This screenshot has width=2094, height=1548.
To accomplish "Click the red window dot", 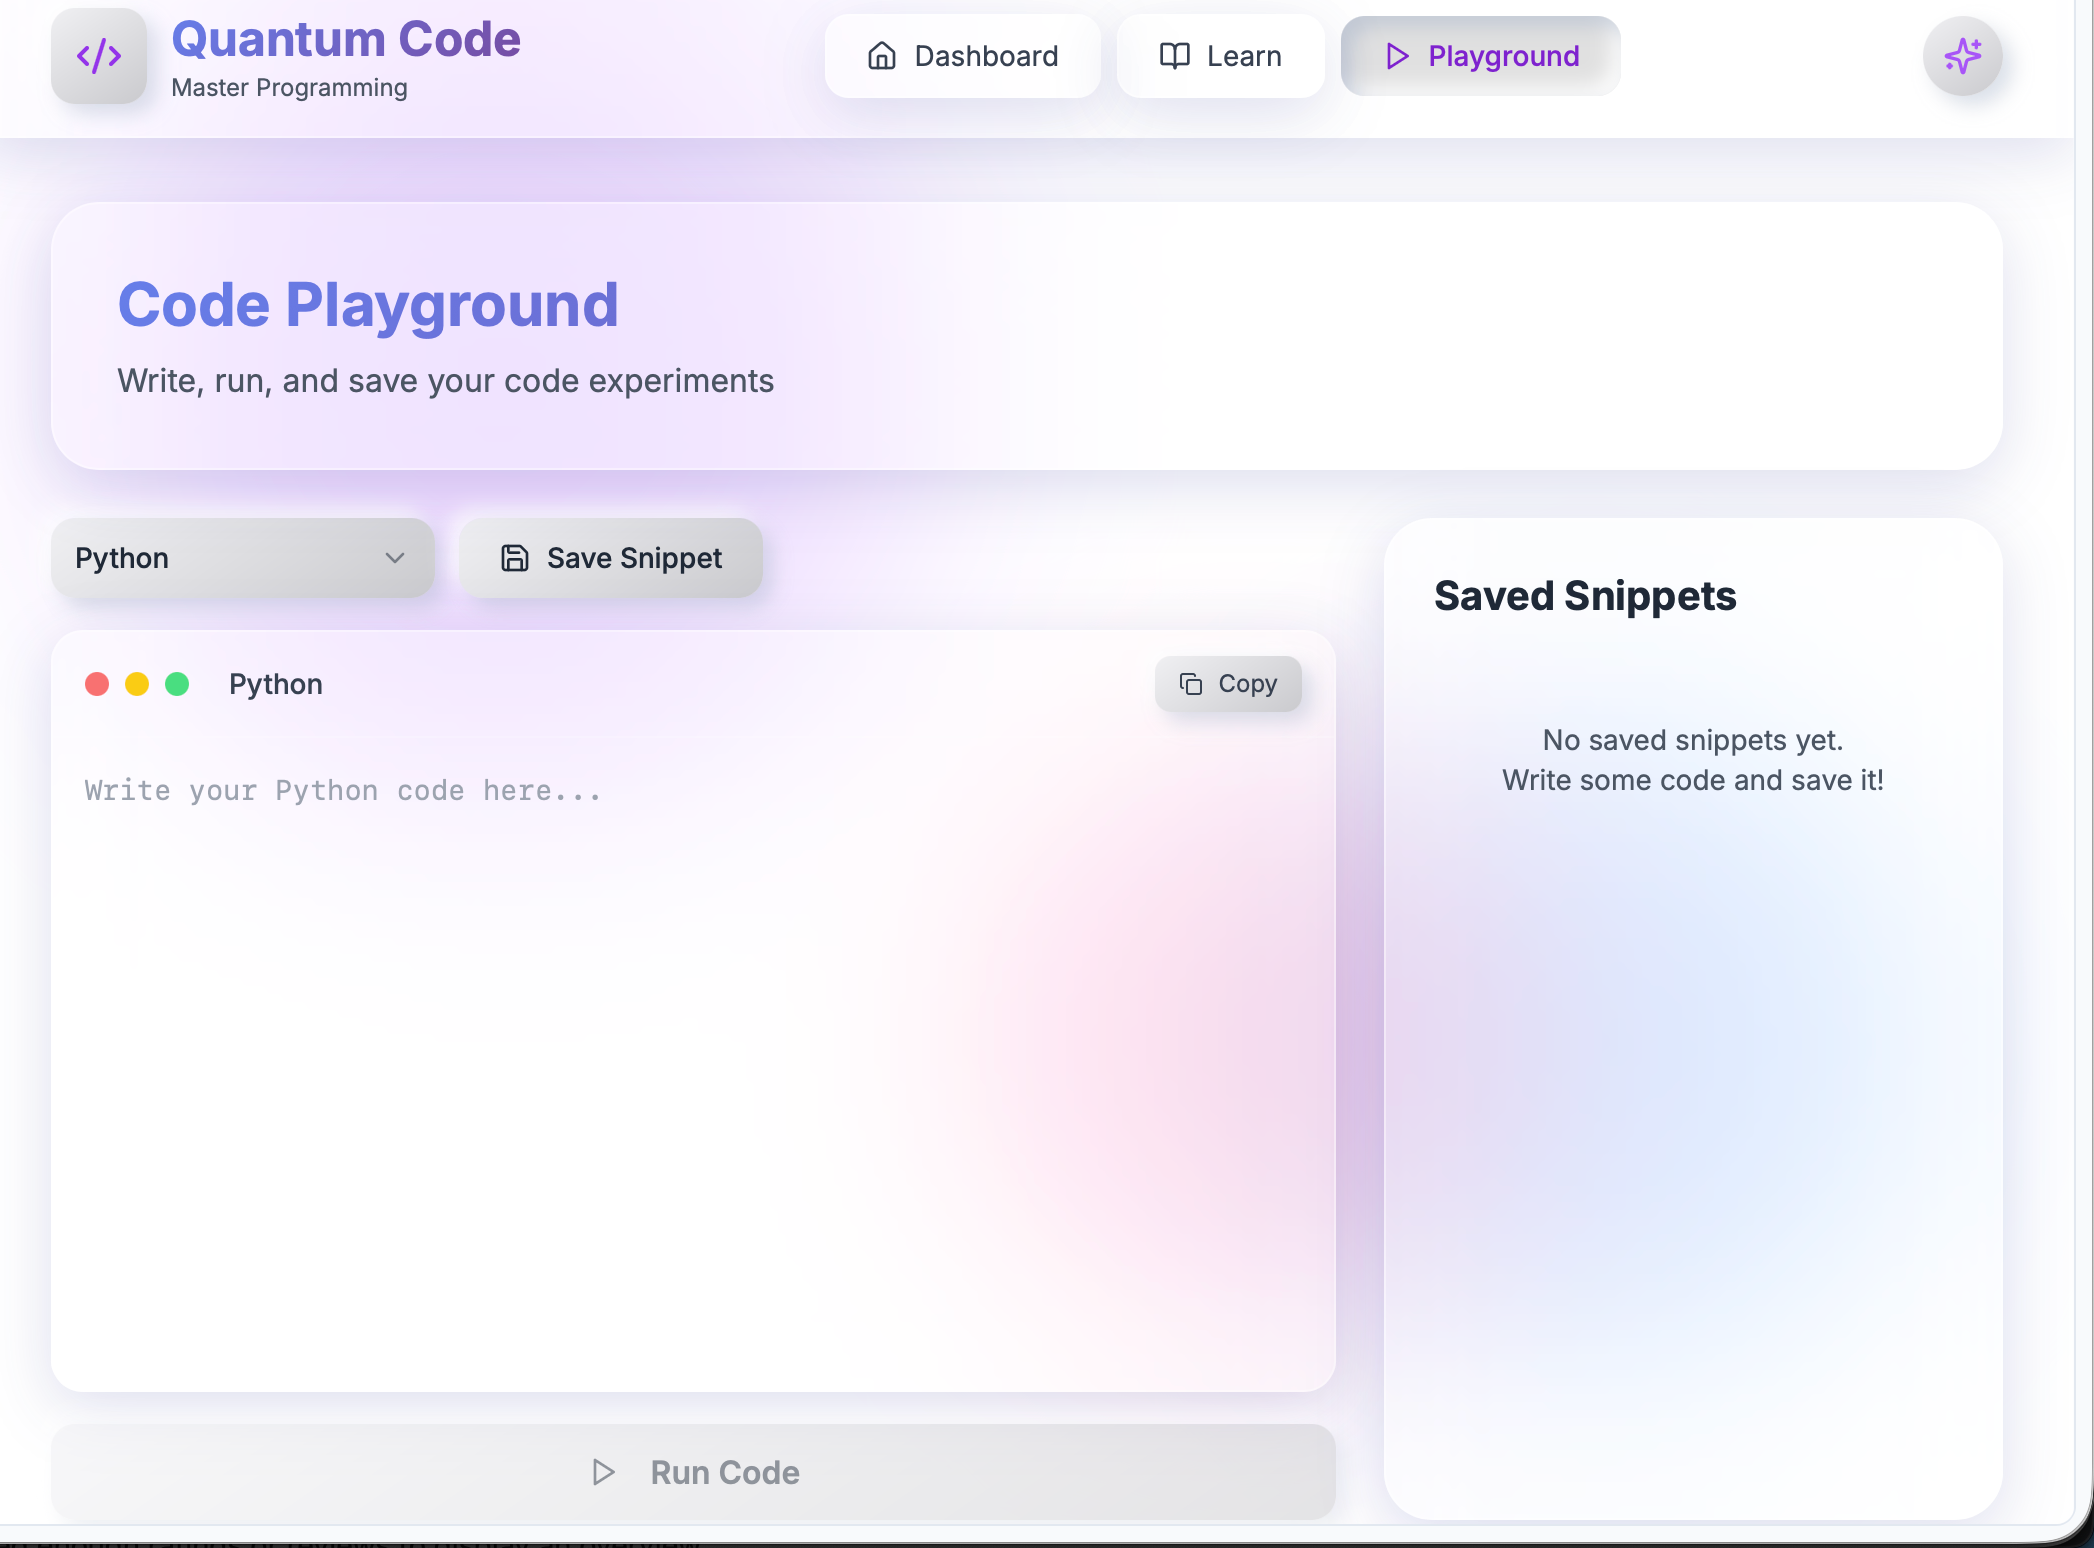I will [97, 684].
